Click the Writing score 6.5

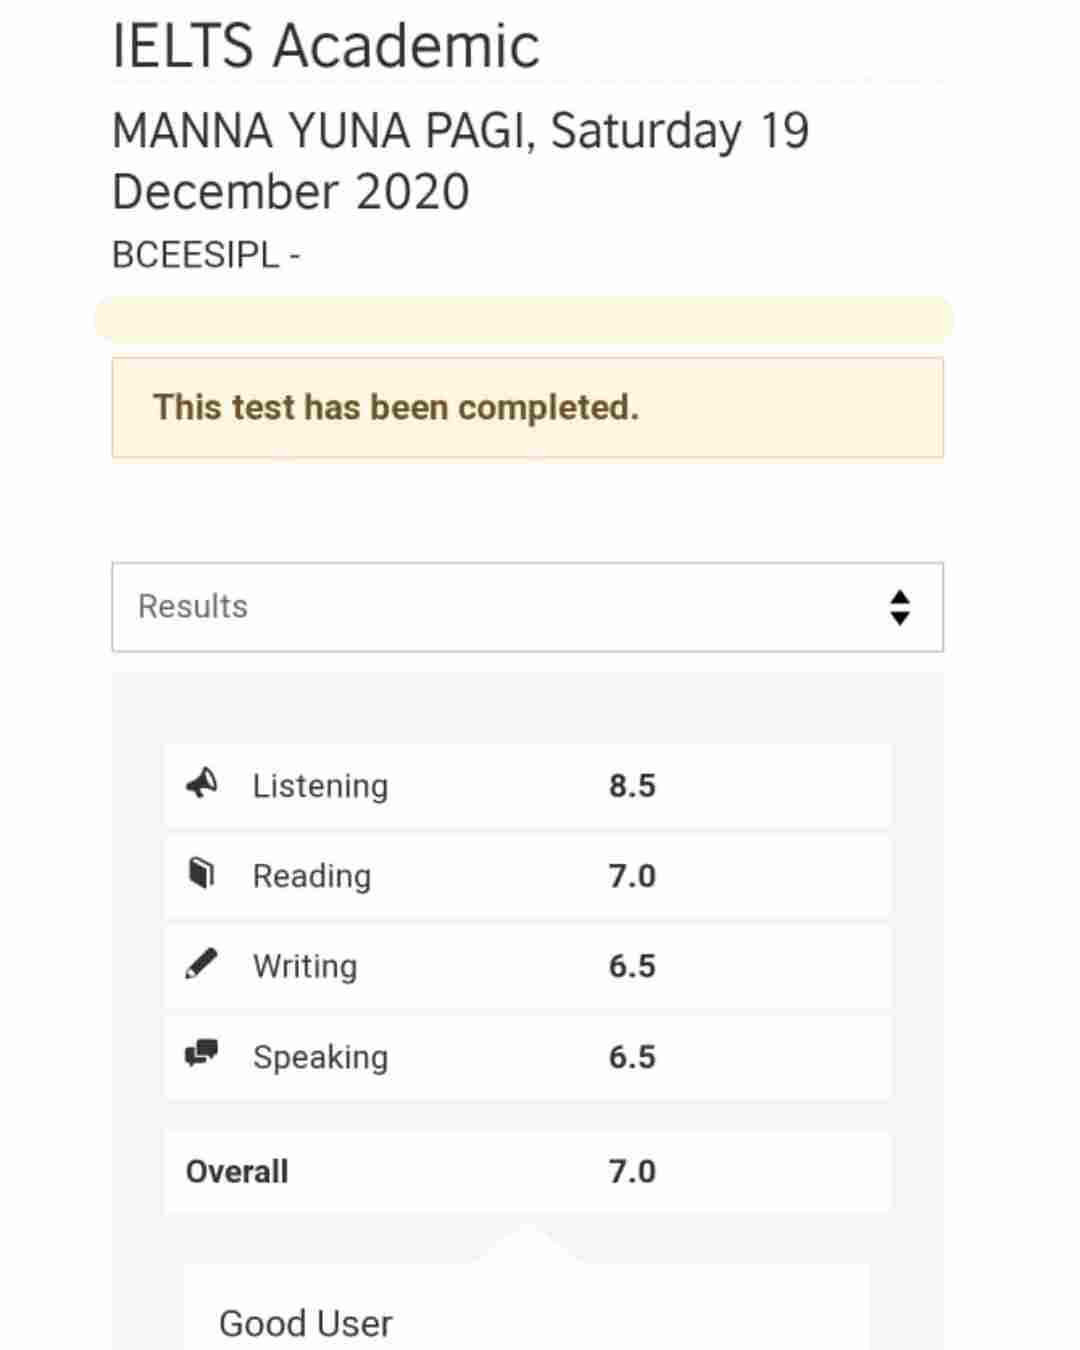click(x=632, y=966)
